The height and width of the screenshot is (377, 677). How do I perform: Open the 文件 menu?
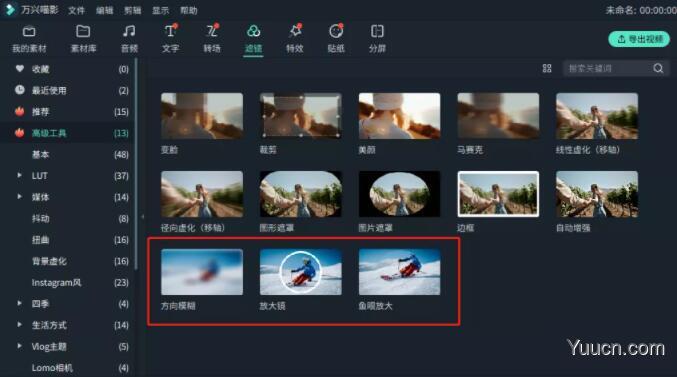(x=76, y=10)
